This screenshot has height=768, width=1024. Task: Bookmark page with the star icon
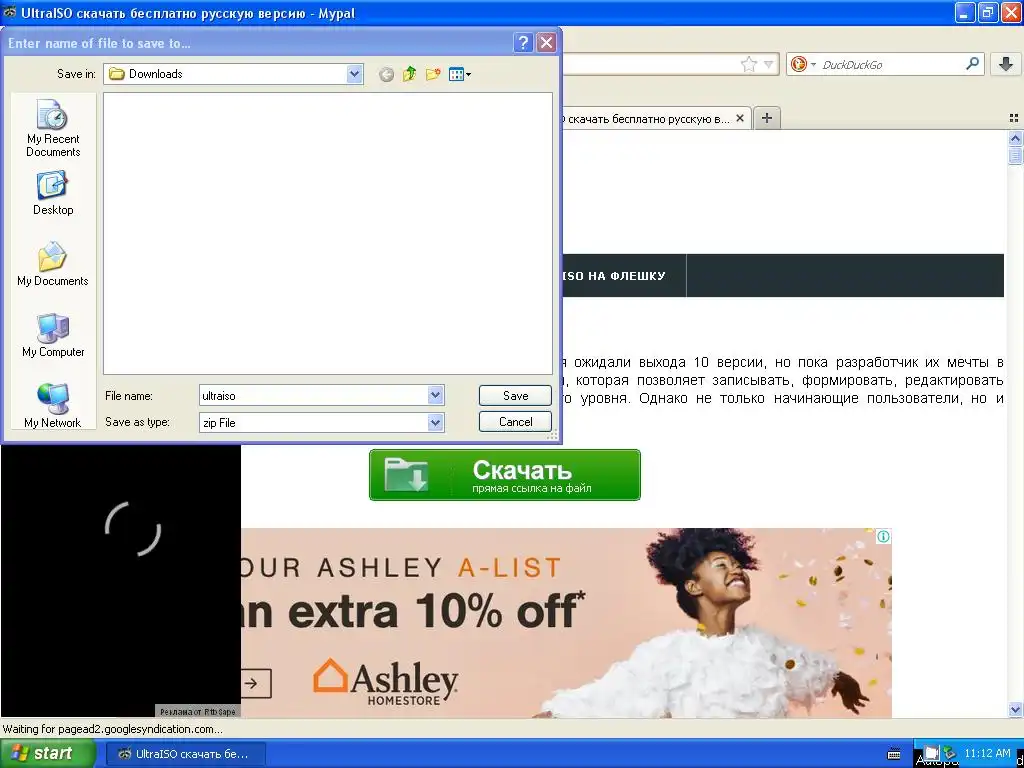[x=748, y=64]
